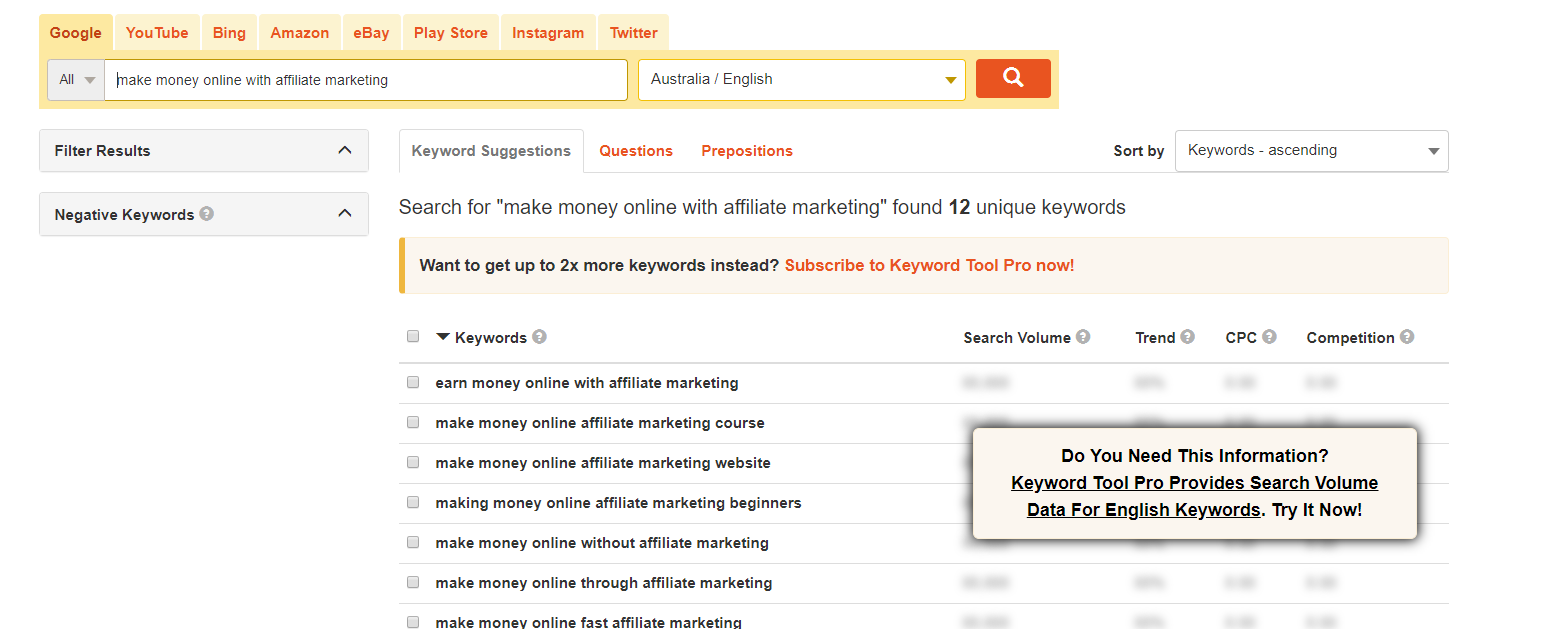Switch to the Play Store tab
The image size is (1544, 629).
point(451,33)
